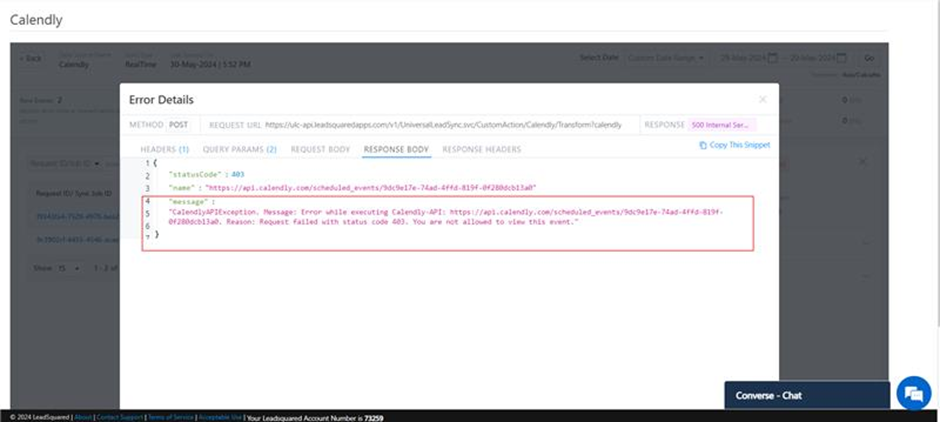Open the Custom Date Range dropdown
940x422 pixels.
[x=666, y=58]
